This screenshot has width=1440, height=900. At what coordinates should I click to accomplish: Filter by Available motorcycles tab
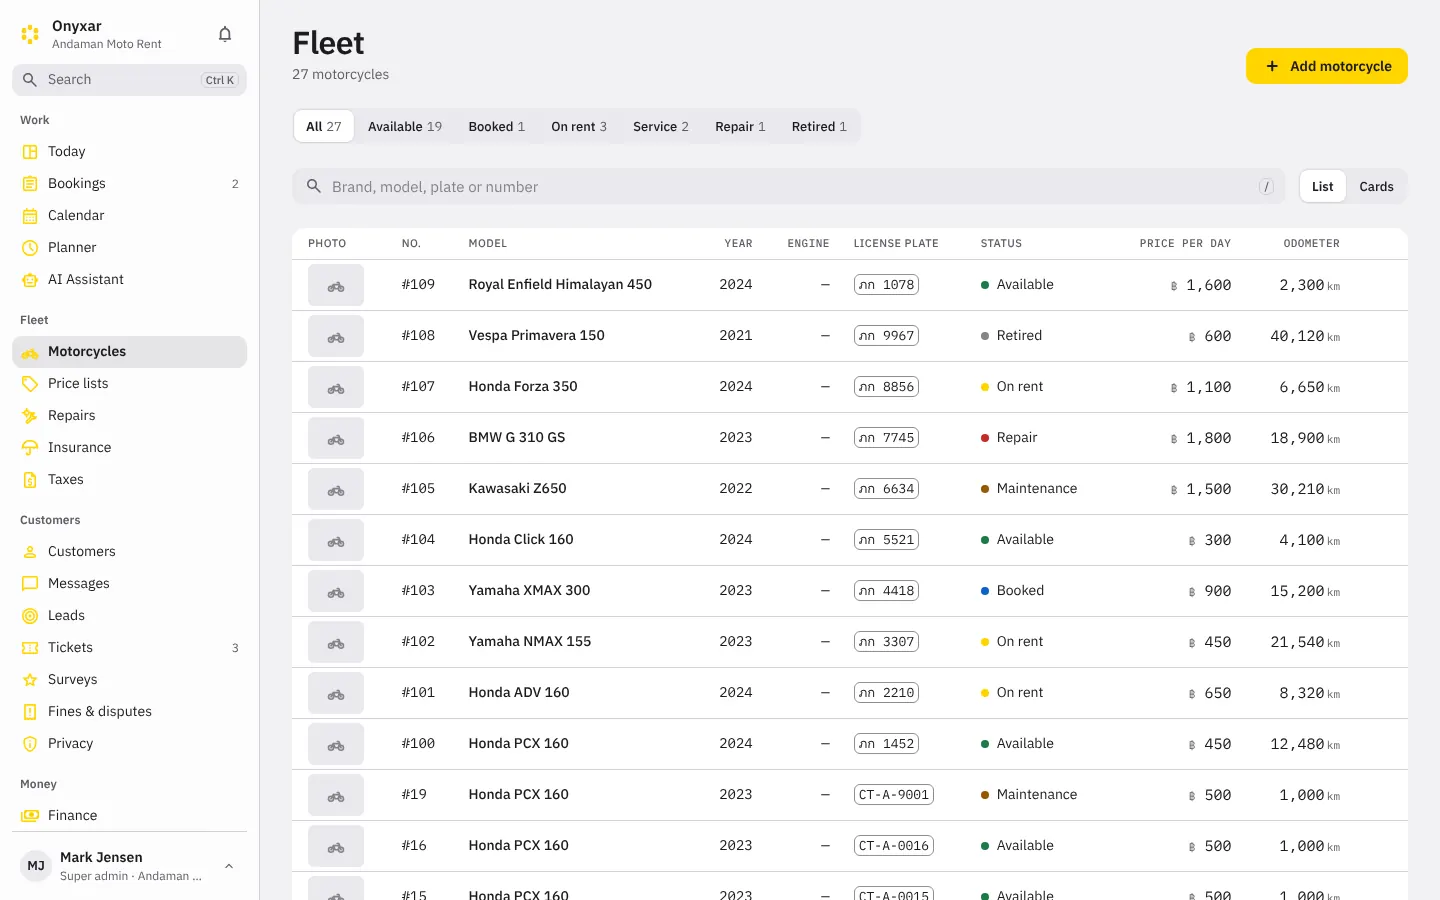[x=405, y=127]
